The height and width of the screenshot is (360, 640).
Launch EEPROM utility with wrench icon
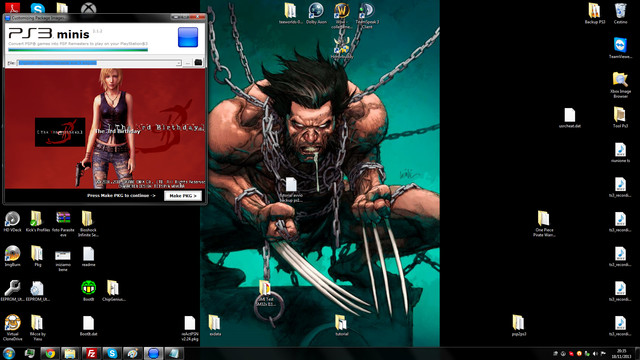tap(12, 291)
